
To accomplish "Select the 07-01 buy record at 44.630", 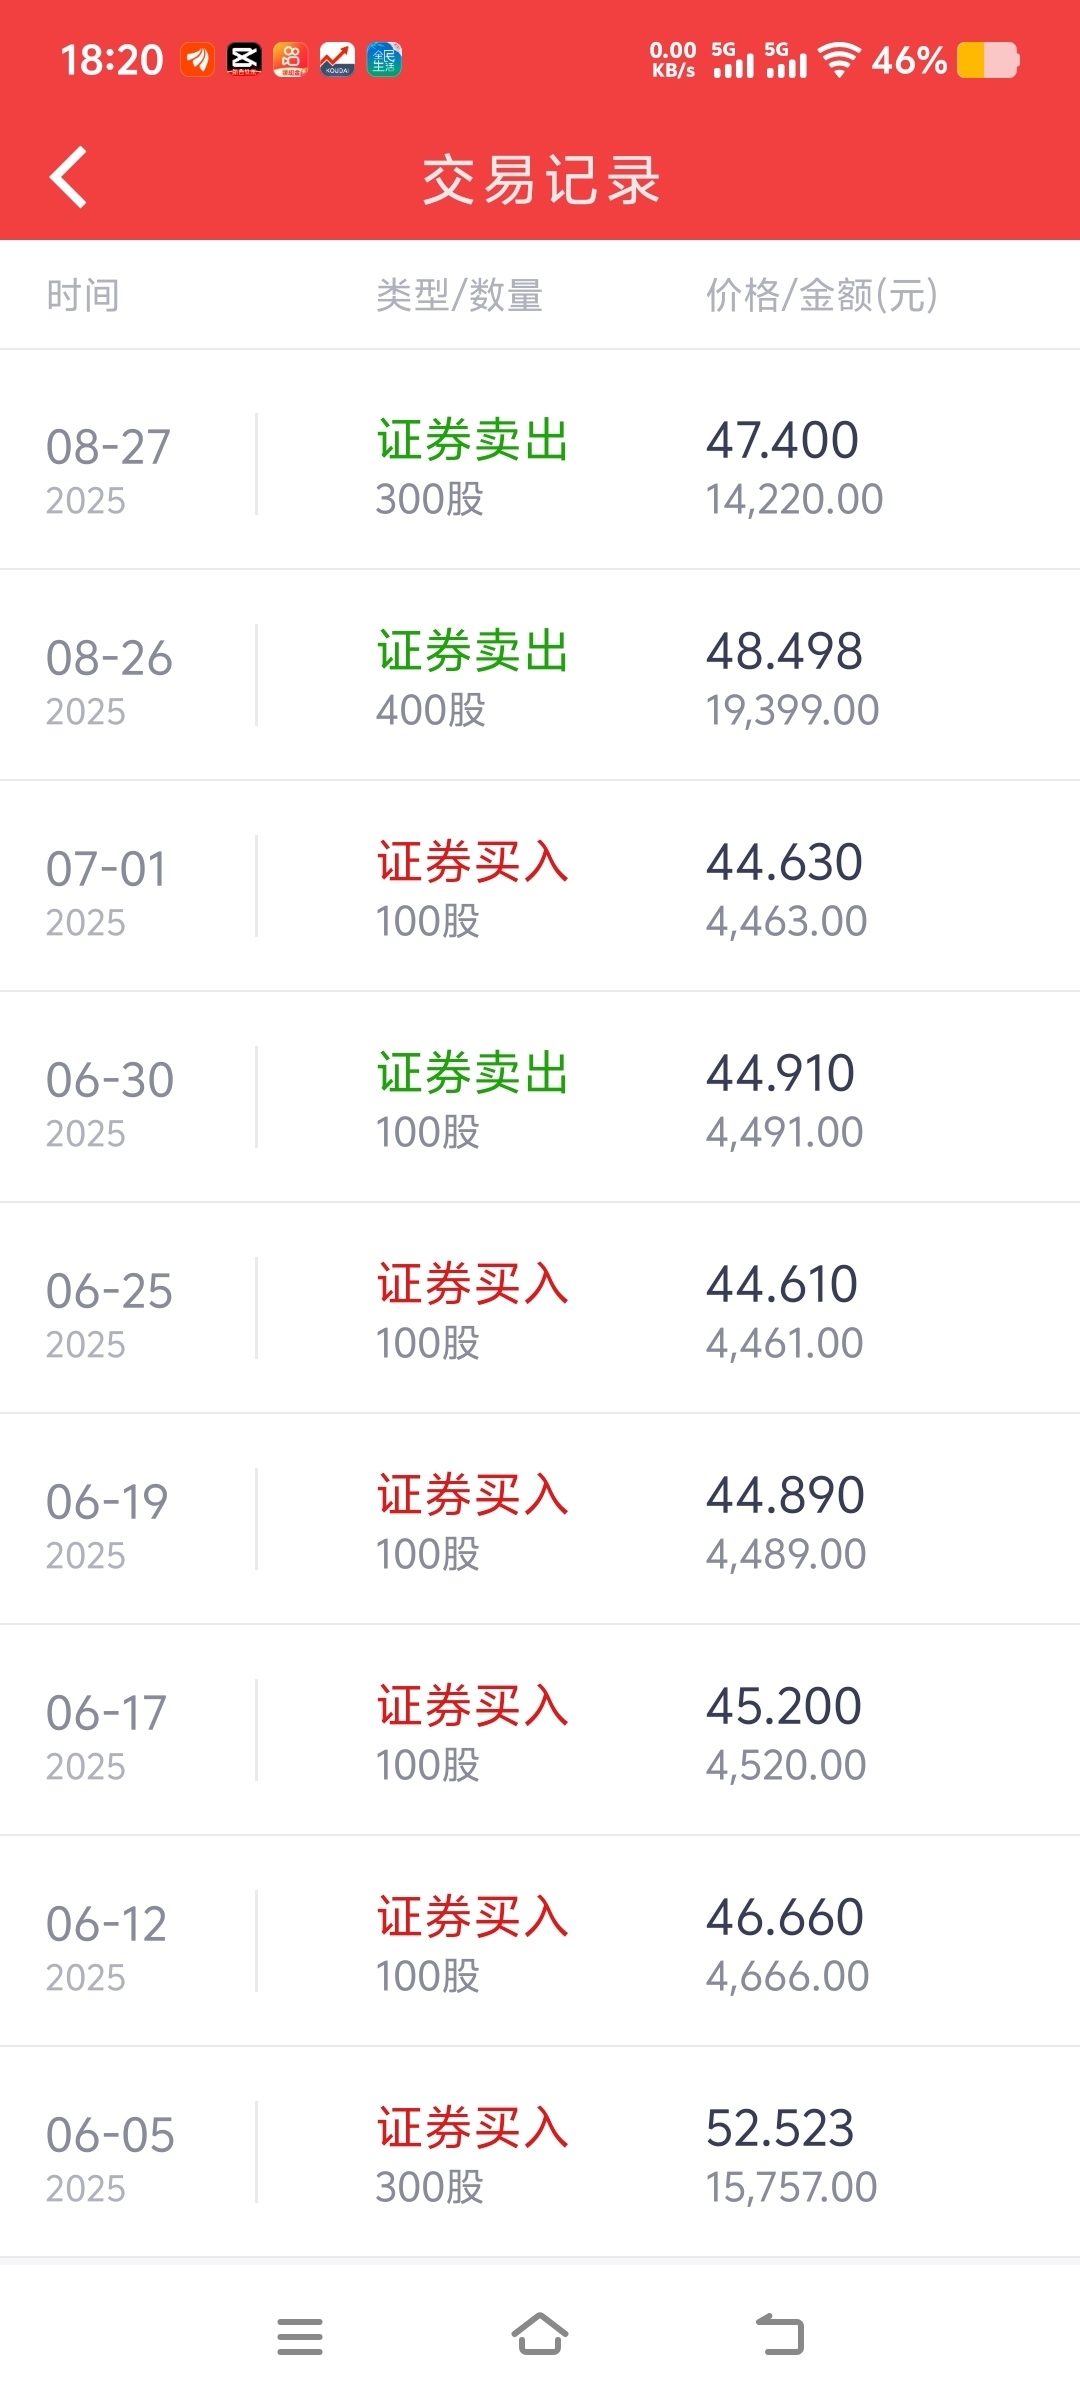I will pyautogui.click(x=540, y=886).
